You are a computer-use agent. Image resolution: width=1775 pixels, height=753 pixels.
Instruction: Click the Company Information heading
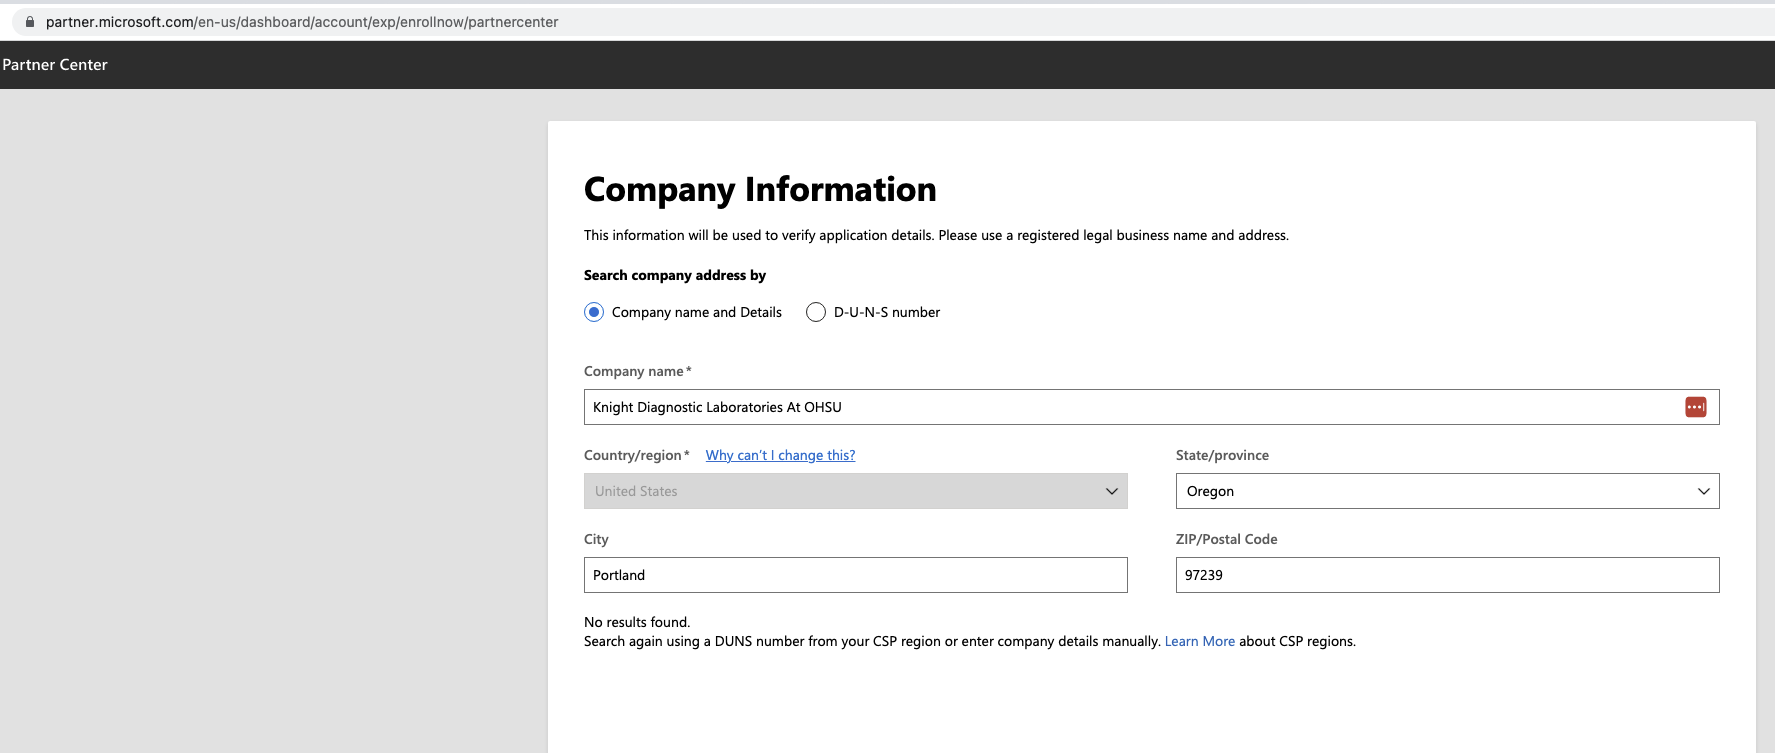point(760,189)
